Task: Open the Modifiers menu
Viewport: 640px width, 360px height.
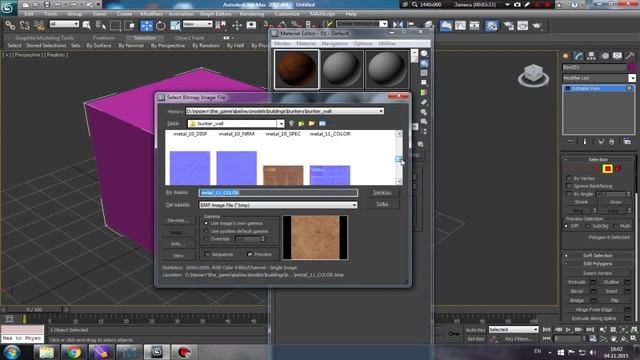Action: coord(151,14)
